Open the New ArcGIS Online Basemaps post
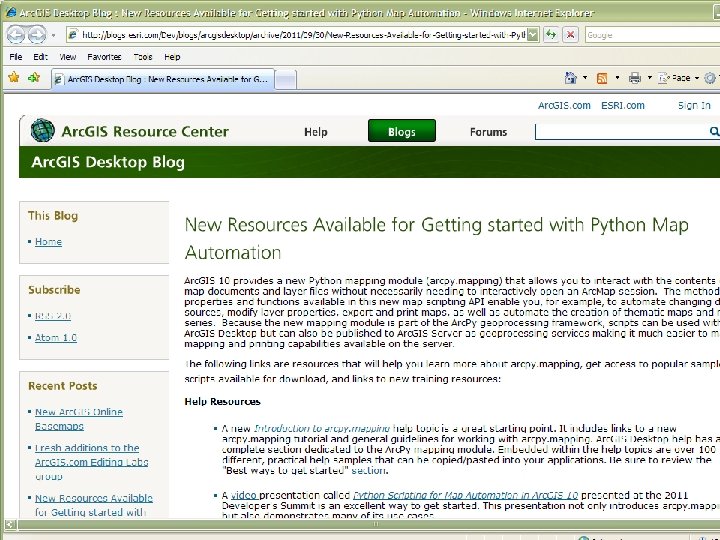 [x=79, y=419]
